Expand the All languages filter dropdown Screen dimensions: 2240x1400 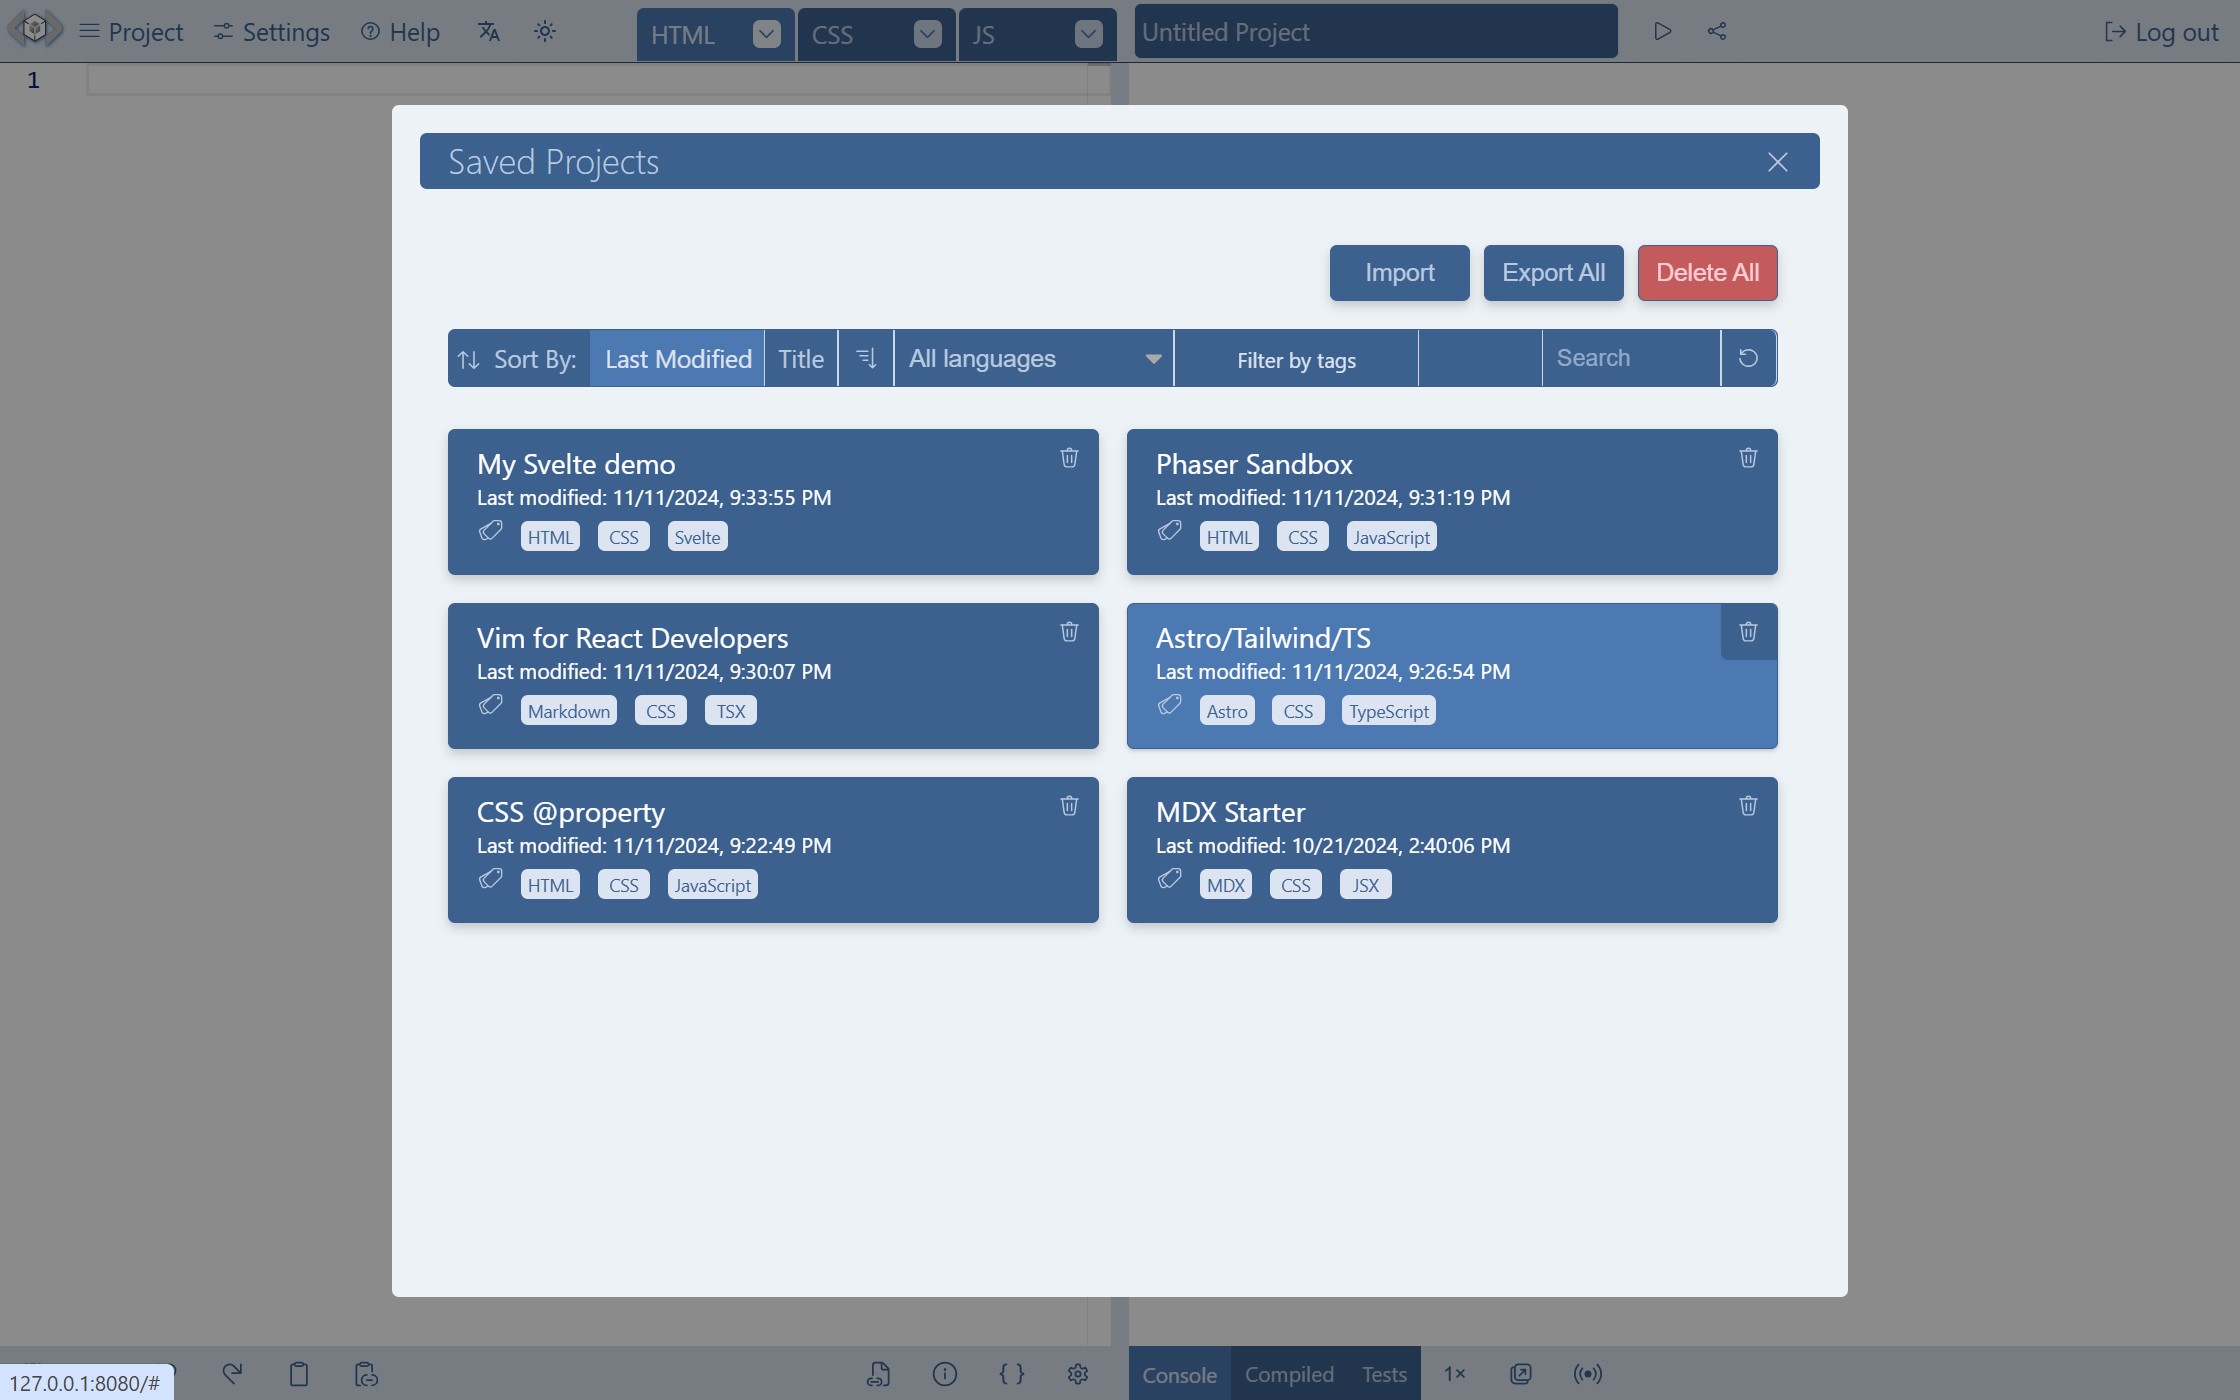1034,356
